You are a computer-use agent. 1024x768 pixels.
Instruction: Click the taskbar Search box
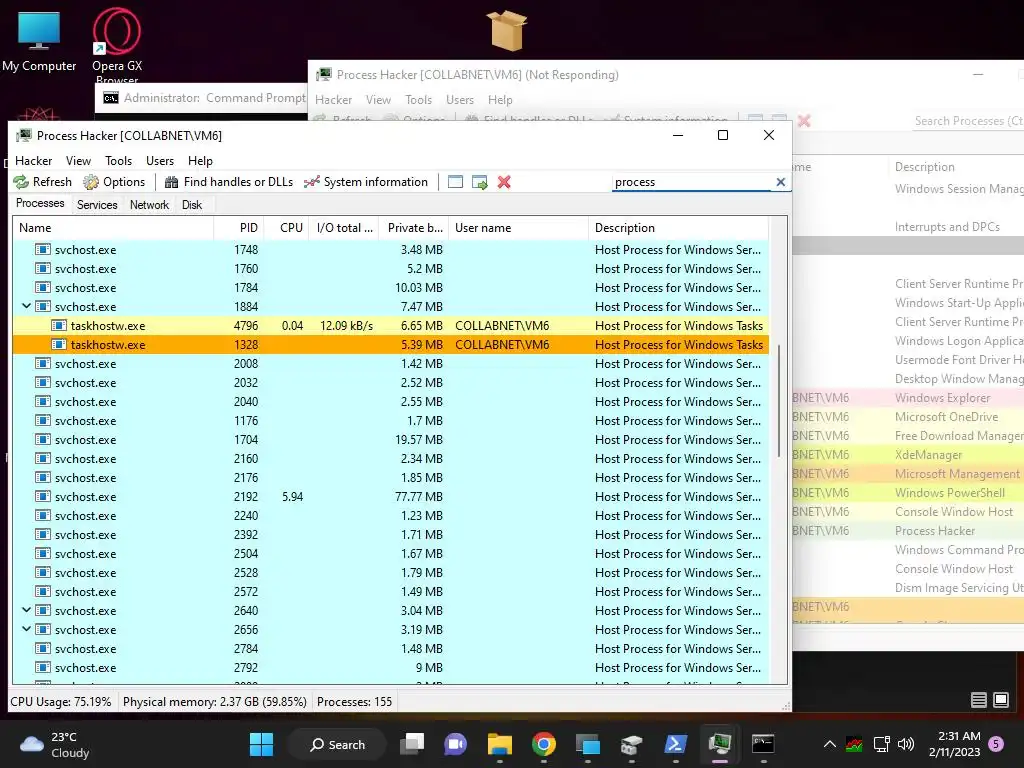[x=338, y=744]
